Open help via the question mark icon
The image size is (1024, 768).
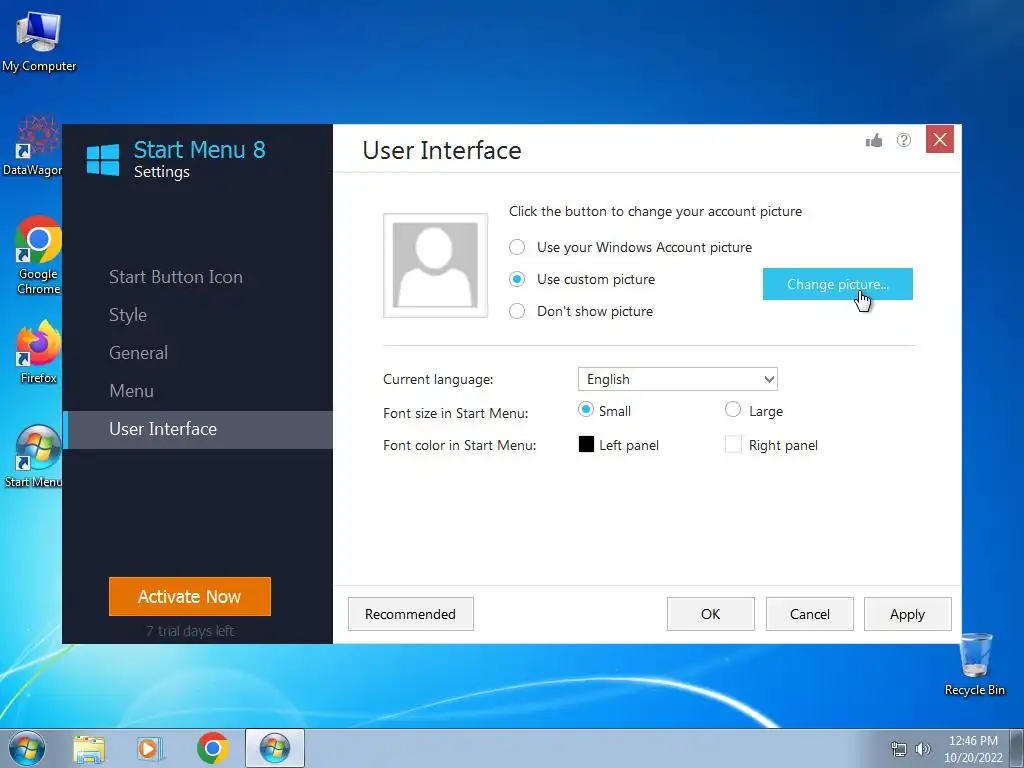pos(904,140)
